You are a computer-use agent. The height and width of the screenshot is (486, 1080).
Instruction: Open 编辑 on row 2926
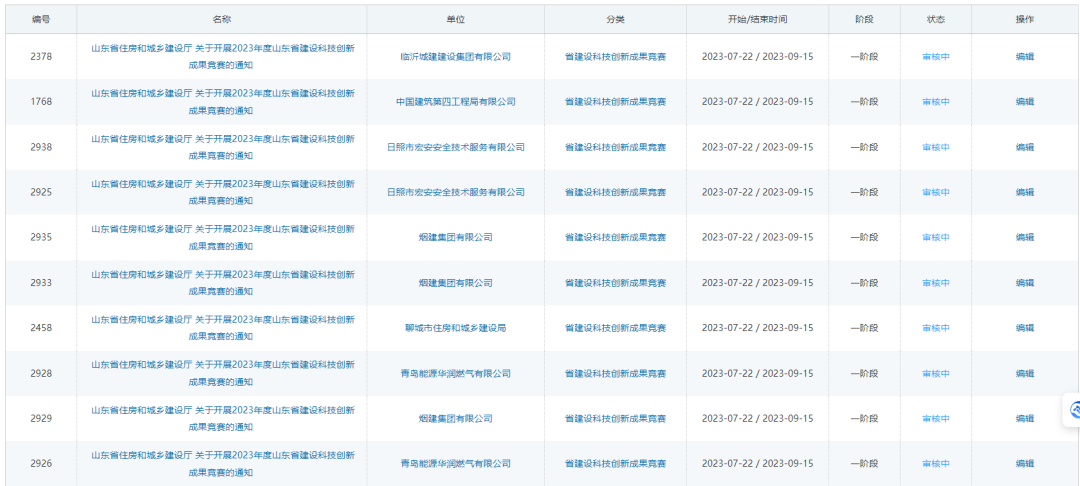point(1025,464)
